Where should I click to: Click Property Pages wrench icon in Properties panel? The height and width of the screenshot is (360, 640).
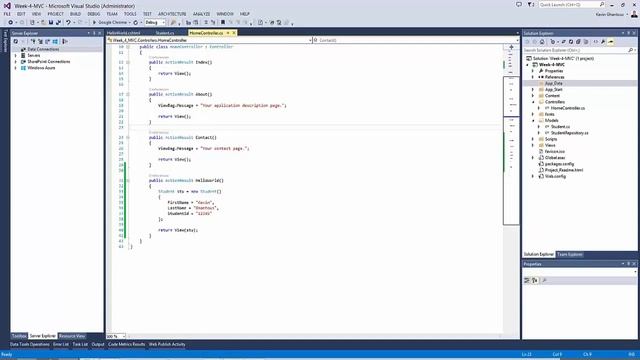pos(544,280)
